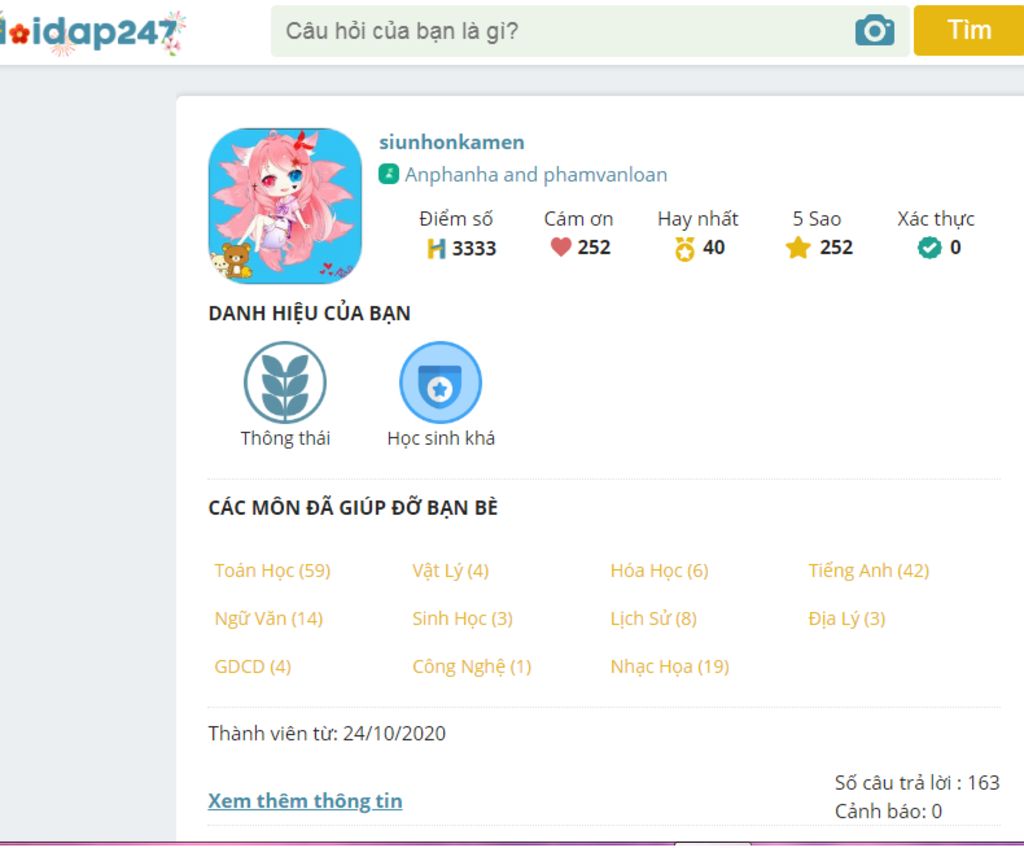Select the Học sinh khá badge icon
The height and width of the screenshot is (848, 1024).
tap(440, 383)
